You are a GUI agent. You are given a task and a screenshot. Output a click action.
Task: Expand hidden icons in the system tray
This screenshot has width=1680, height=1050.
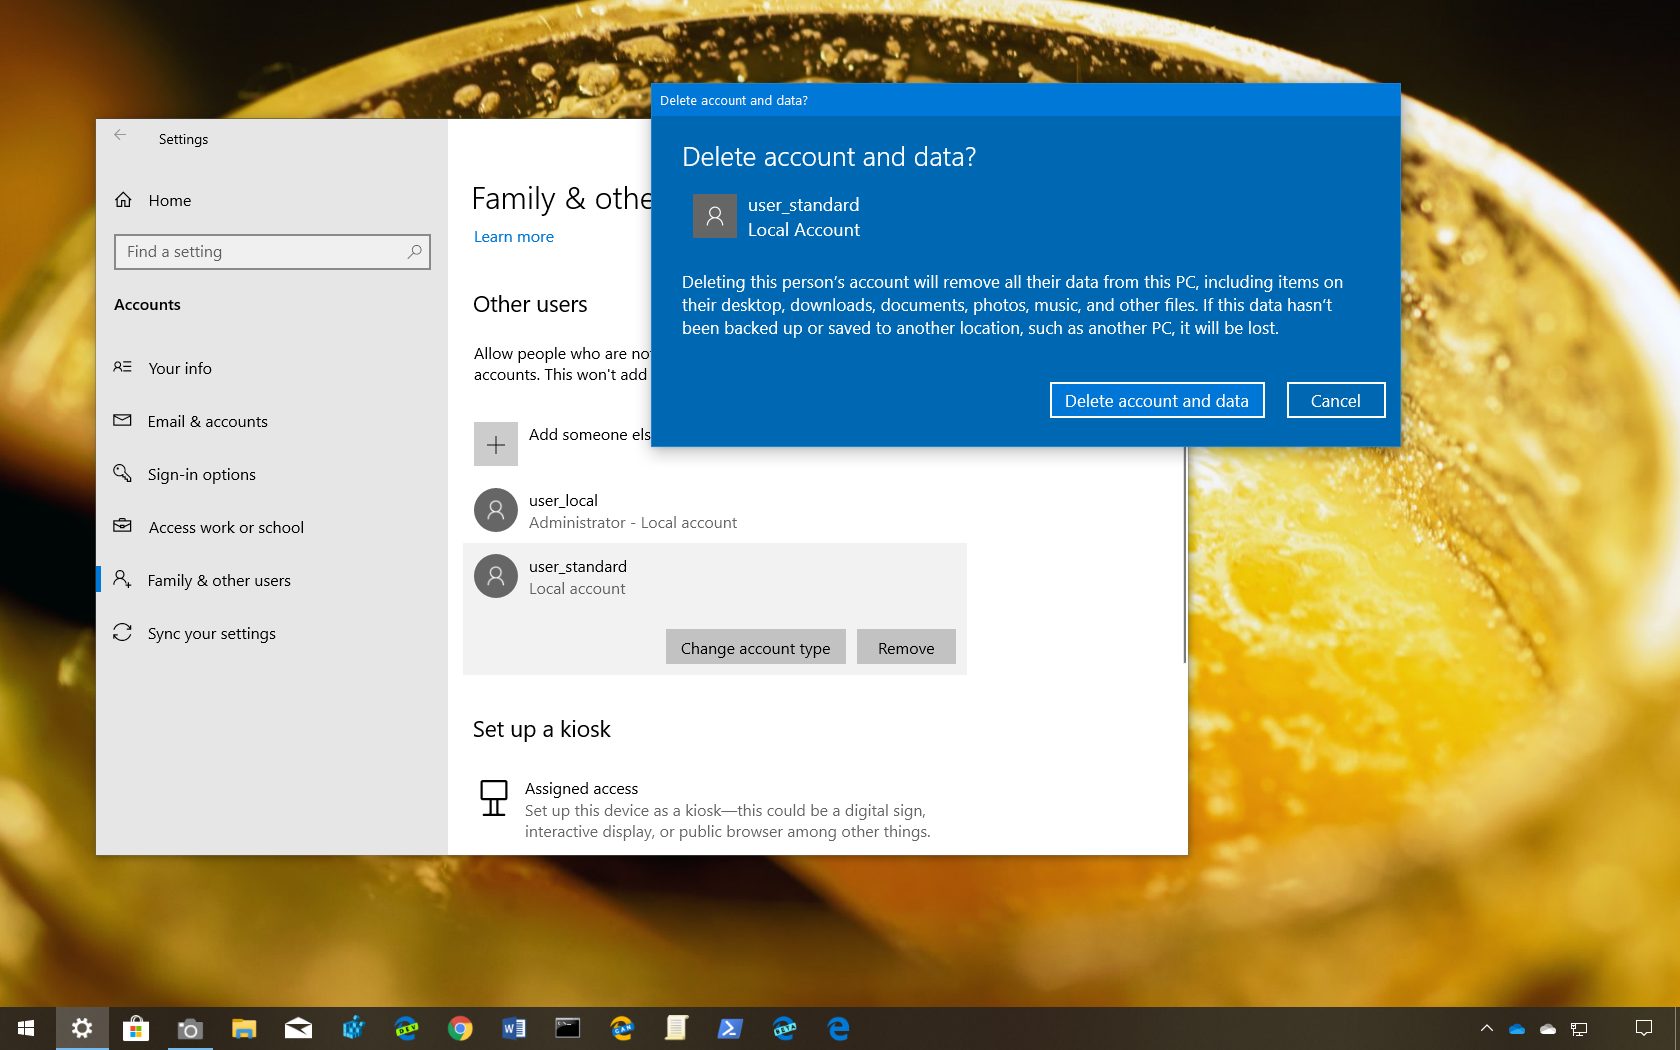[x=1487, y=1028]
